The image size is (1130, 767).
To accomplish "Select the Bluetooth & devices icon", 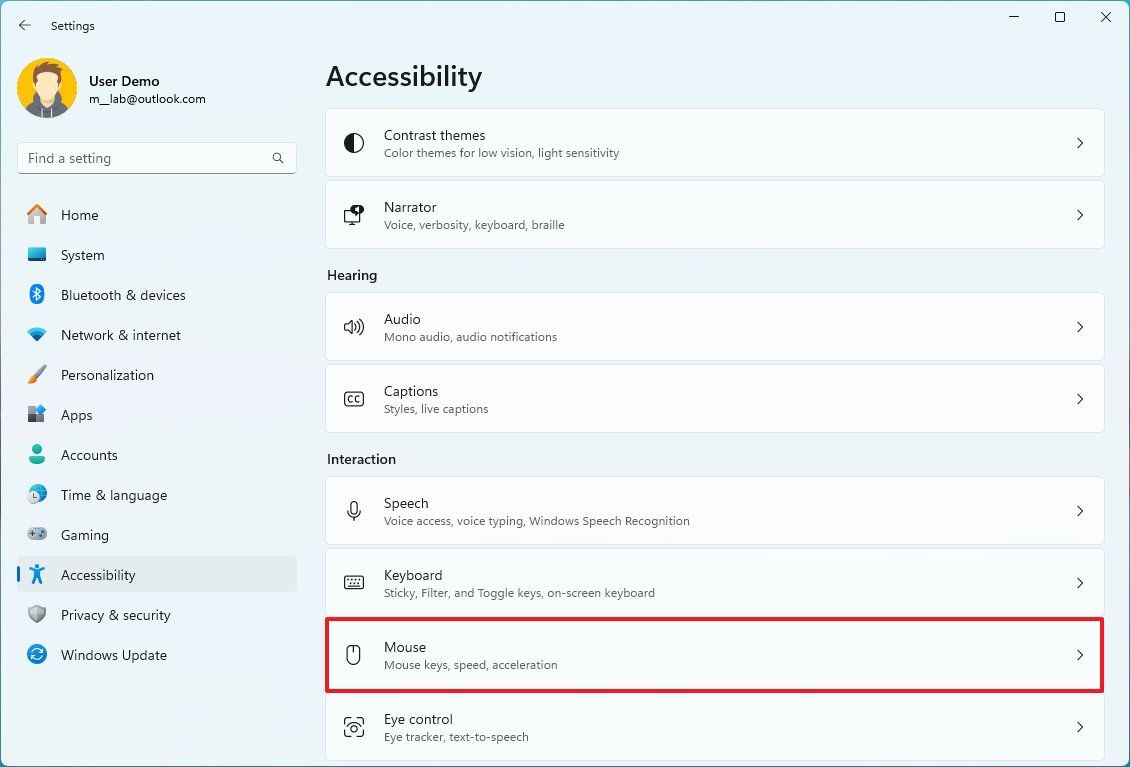I will click(36, 295).
